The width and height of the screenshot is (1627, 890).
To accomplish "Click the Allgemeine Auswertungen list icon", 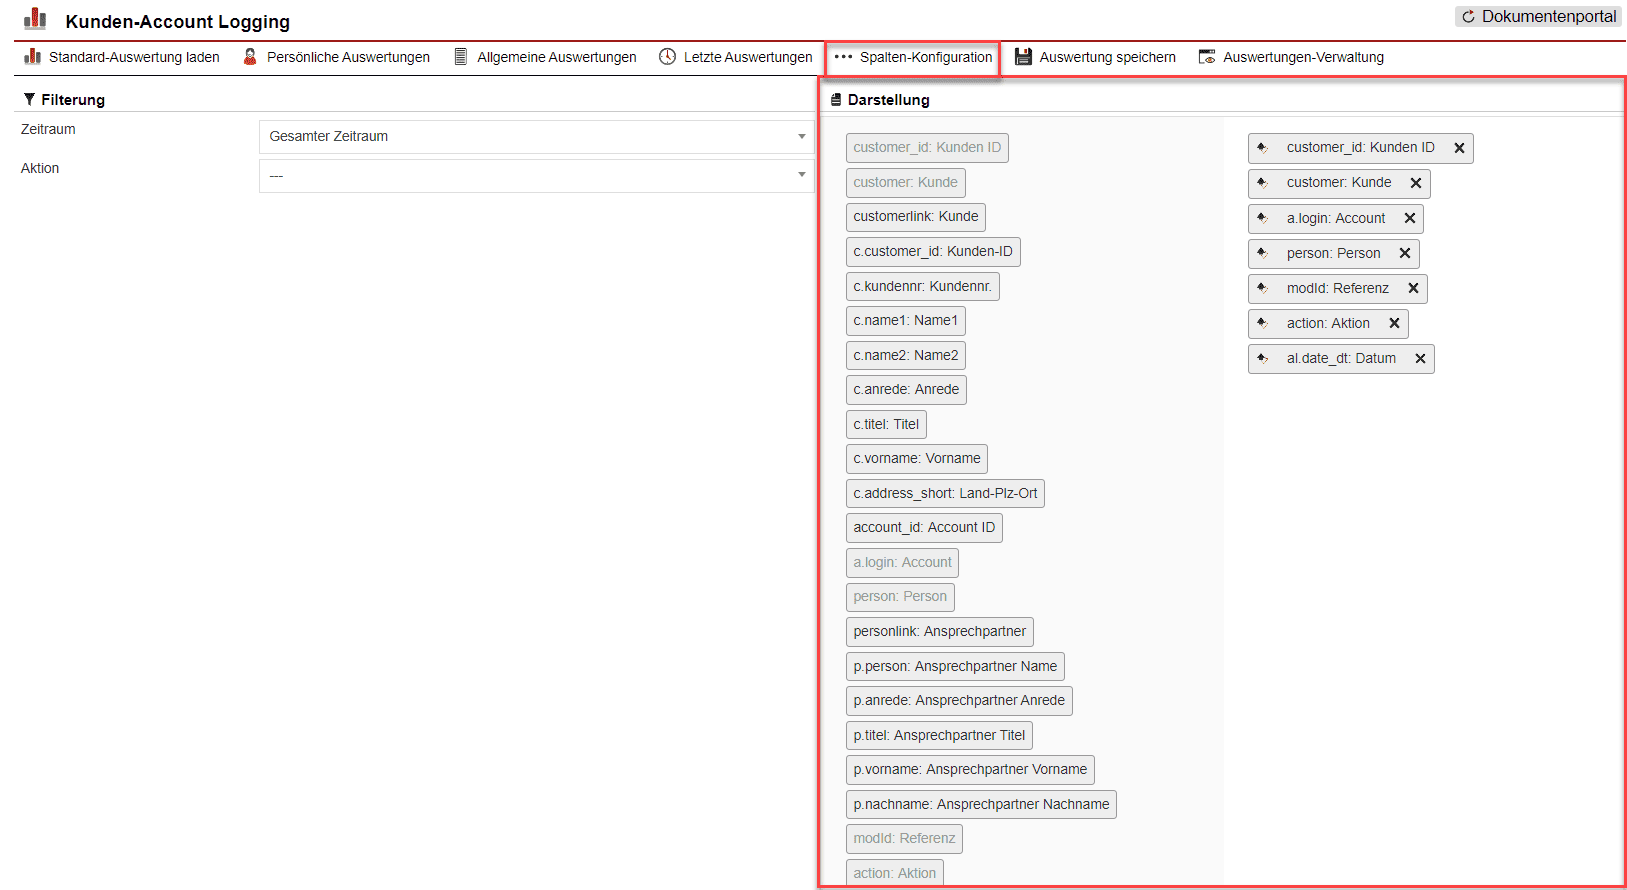I will (x=461, y=57).
